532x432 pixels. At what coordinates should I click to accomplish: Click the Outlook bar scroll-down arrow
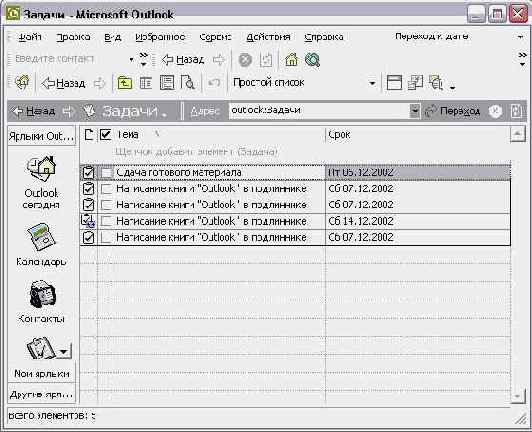64,352
